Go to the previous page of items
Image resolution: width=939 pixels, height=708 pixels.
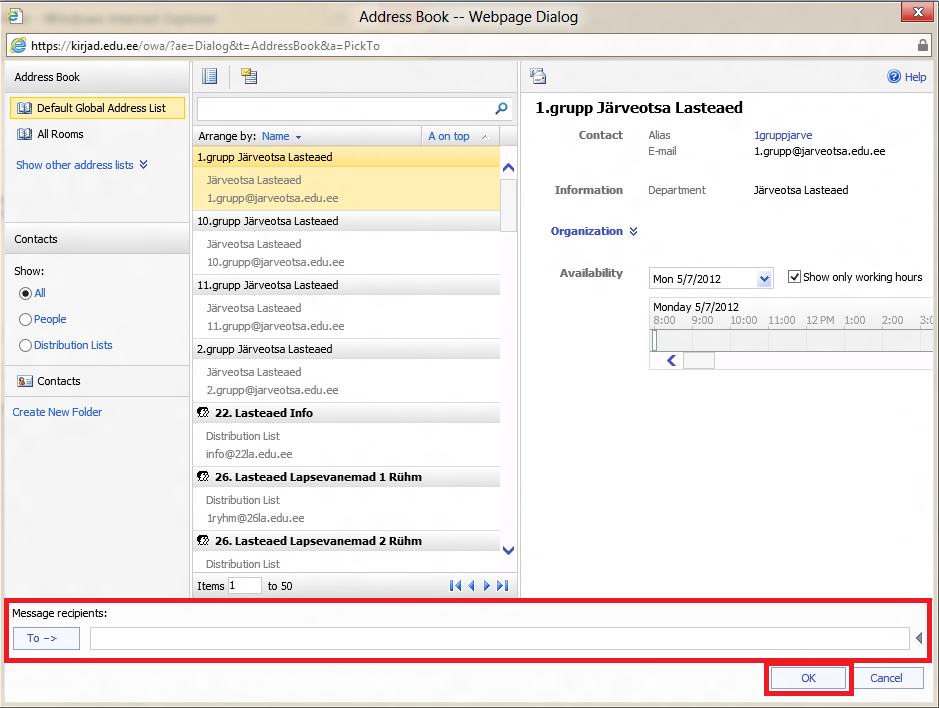pos(471,586)
